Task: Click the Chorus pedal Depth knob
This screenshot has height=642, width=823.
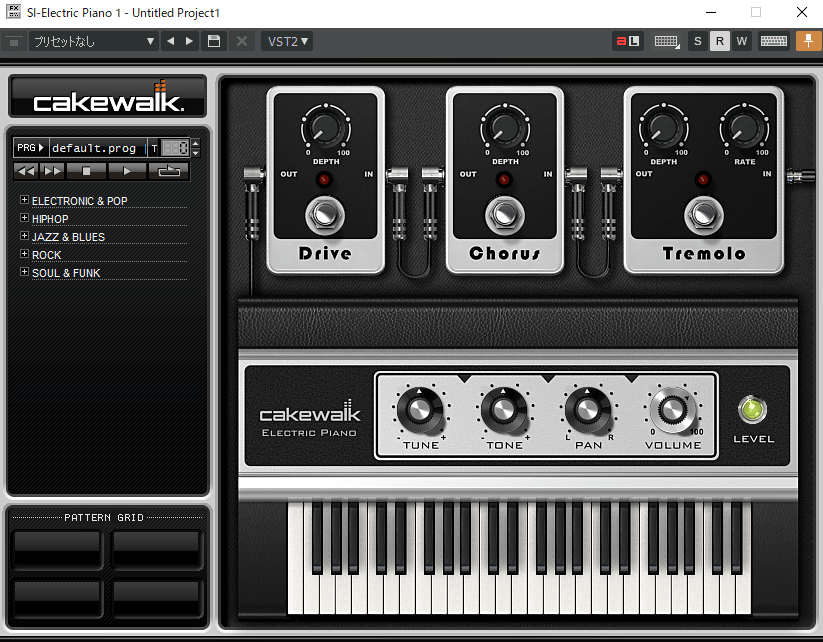Action: (x=505, y=127)
